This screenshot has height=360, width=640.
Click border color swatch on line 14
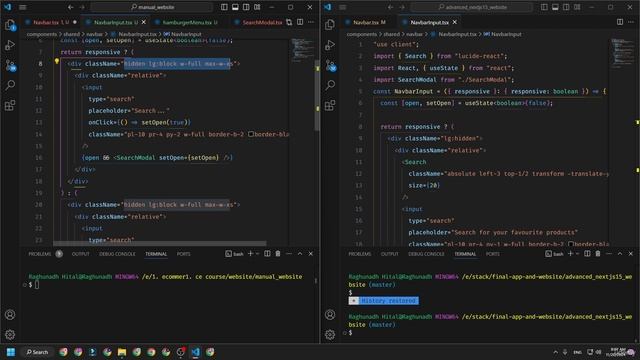tap(251, 134)
